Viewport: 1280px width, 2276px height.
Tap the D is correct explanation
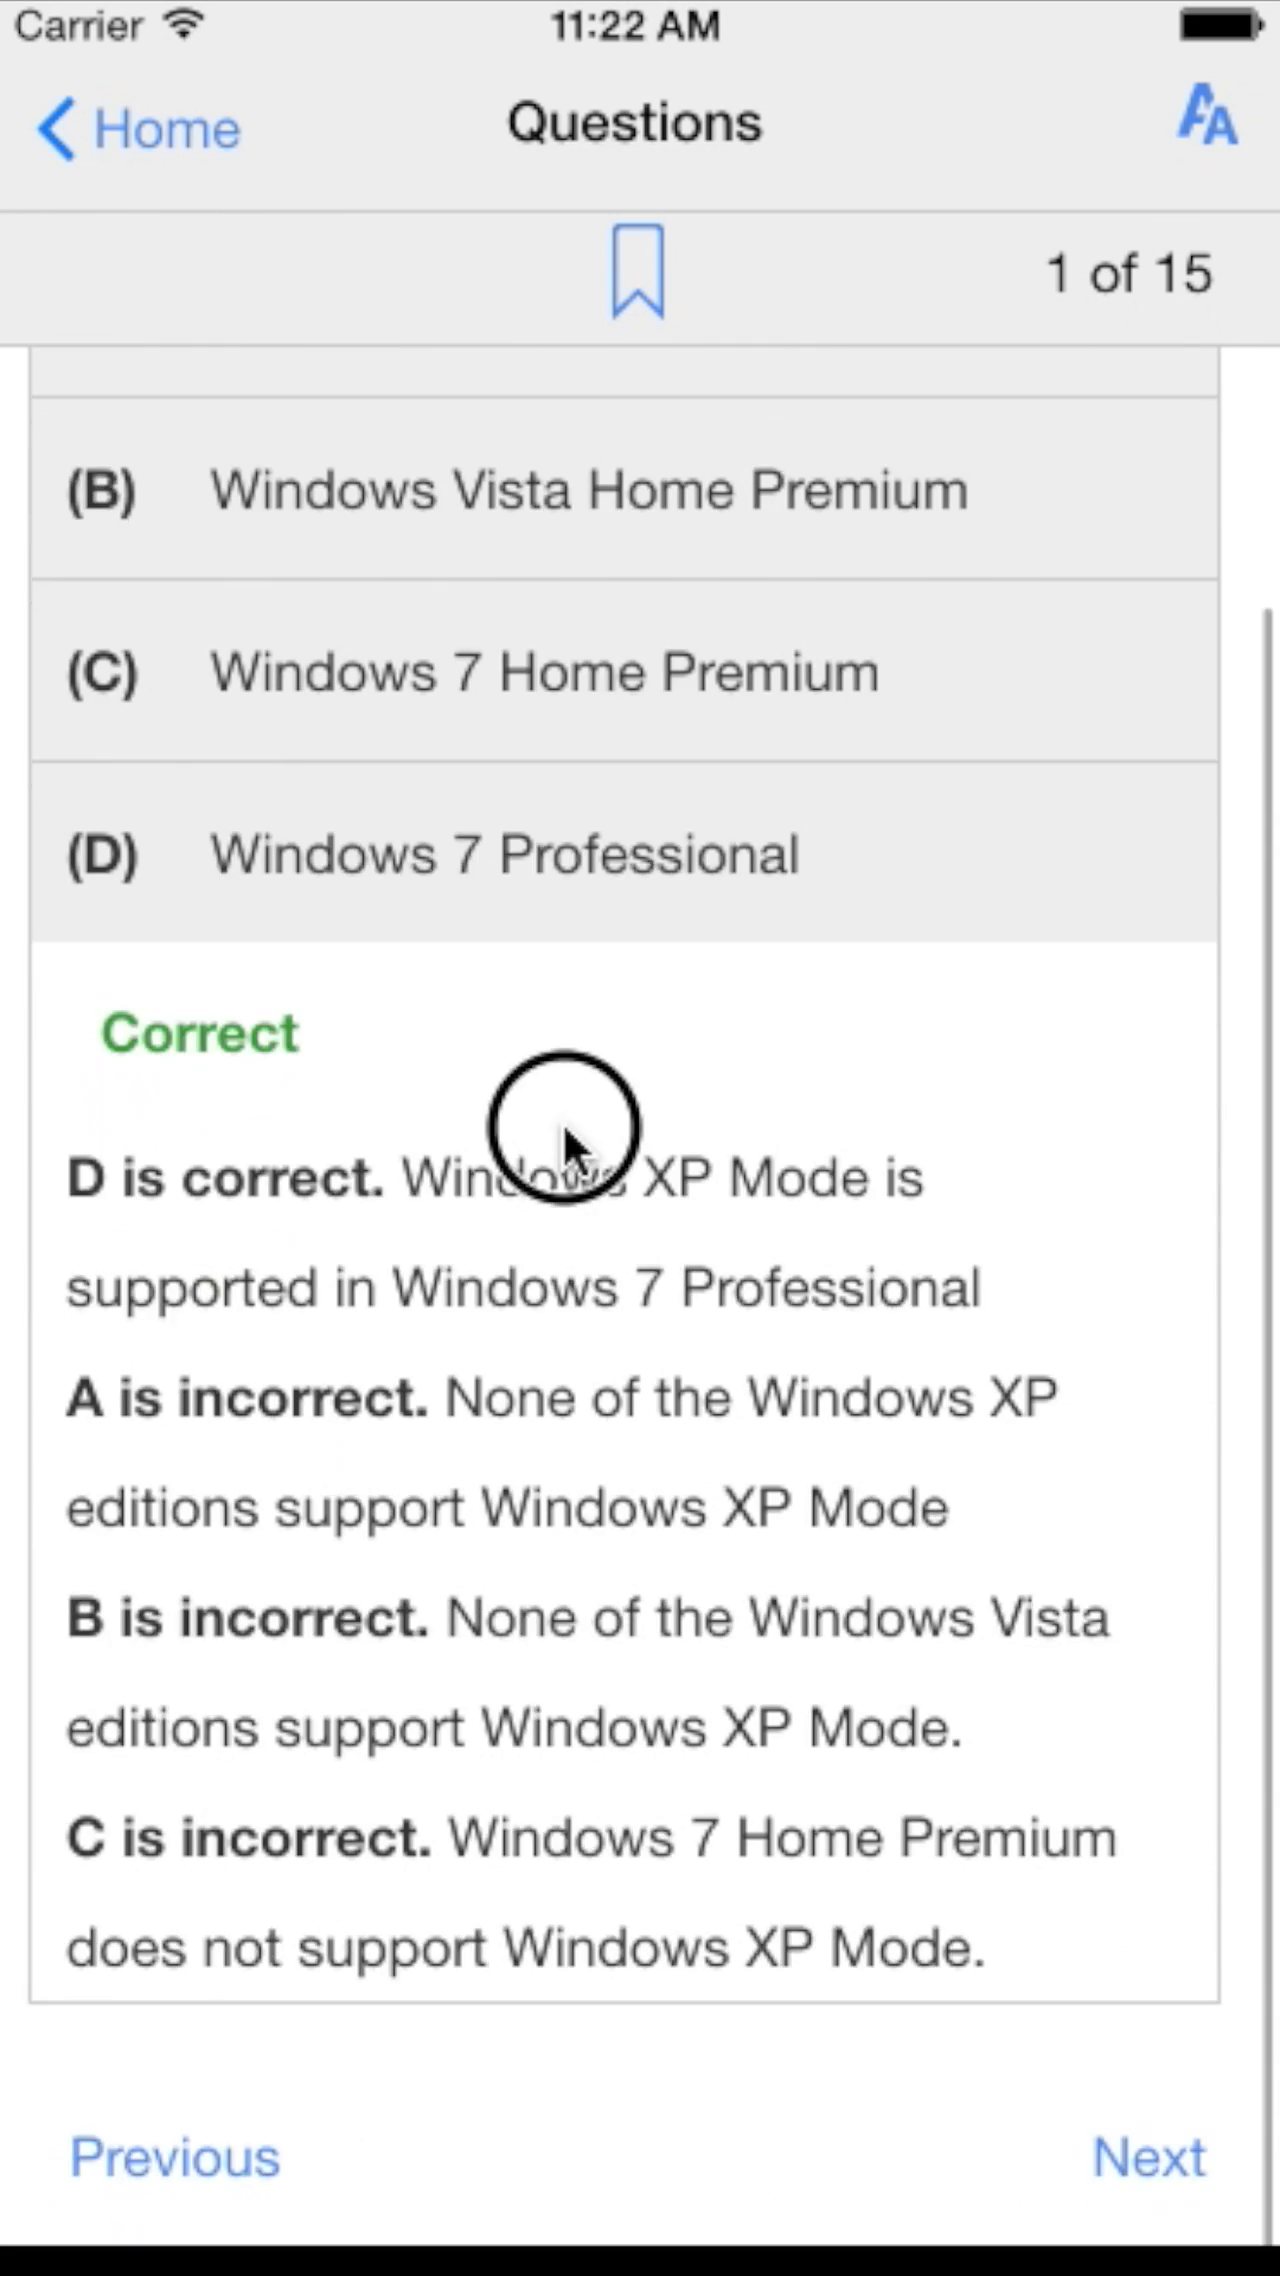(523, 1232)
